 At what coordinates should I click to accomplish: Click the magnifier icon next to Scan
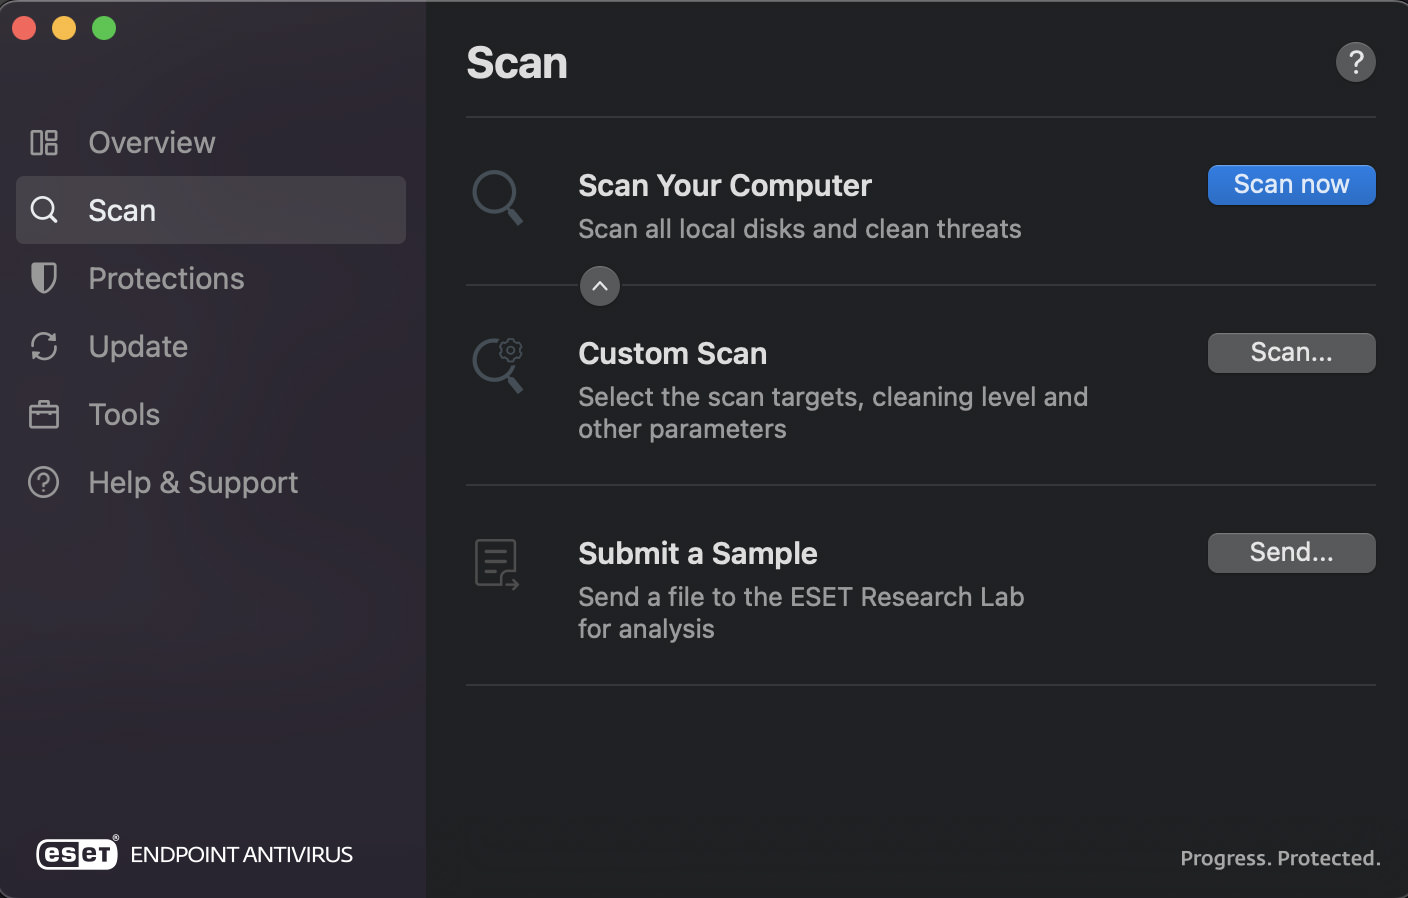pyautogui.click(x=44, y=210)
